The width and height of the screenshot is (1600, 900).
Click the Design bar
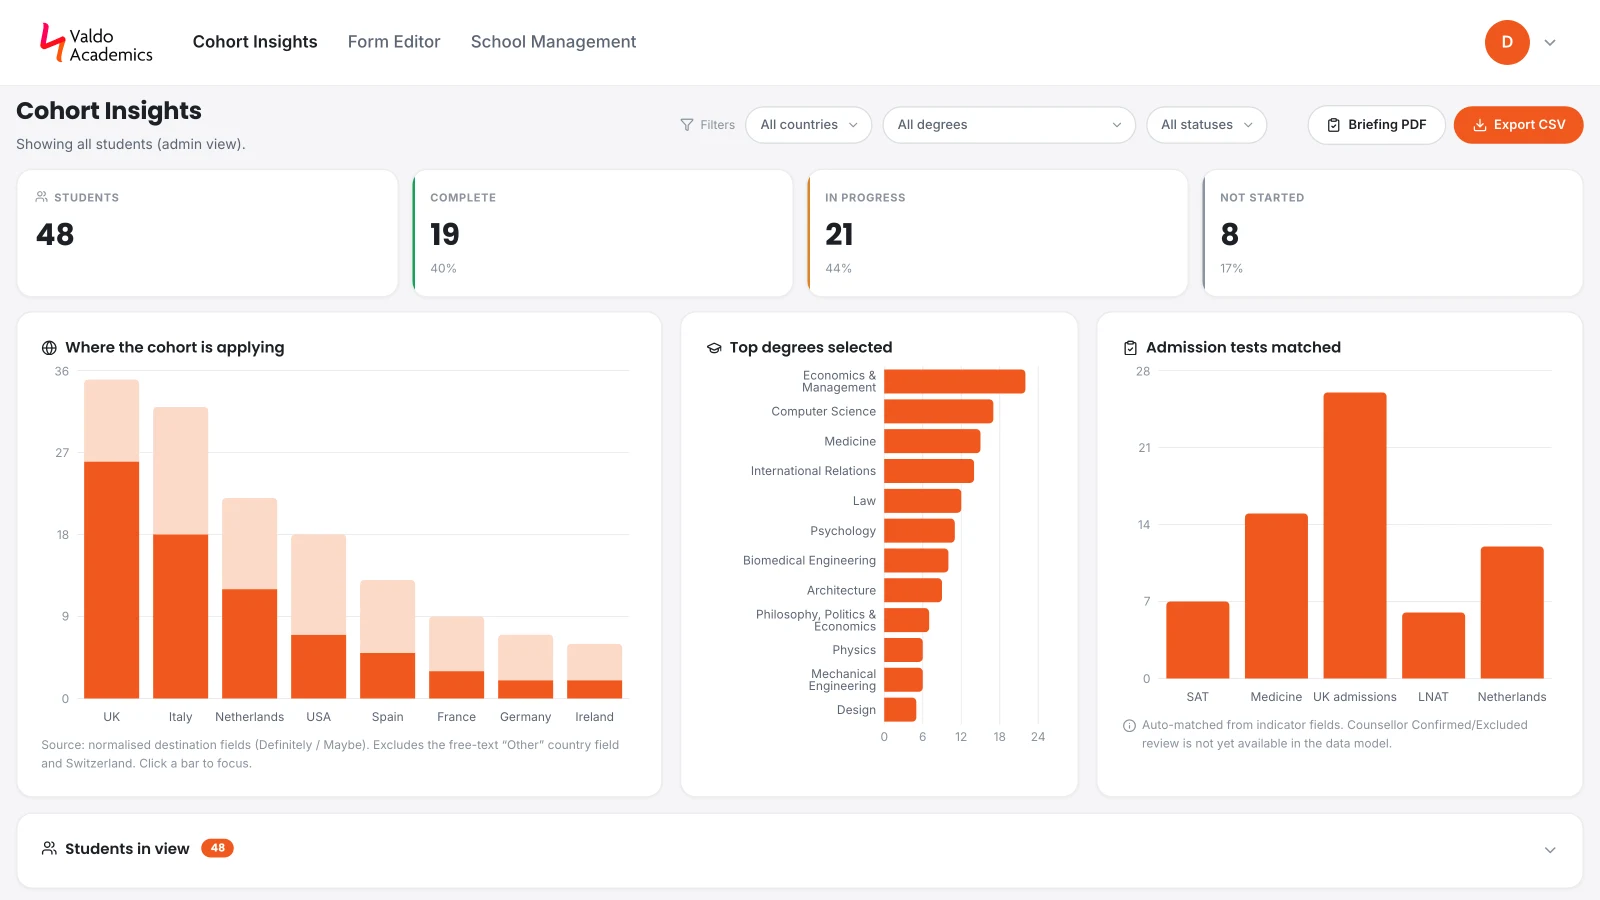pyautogui.click(x=900, y=710)
